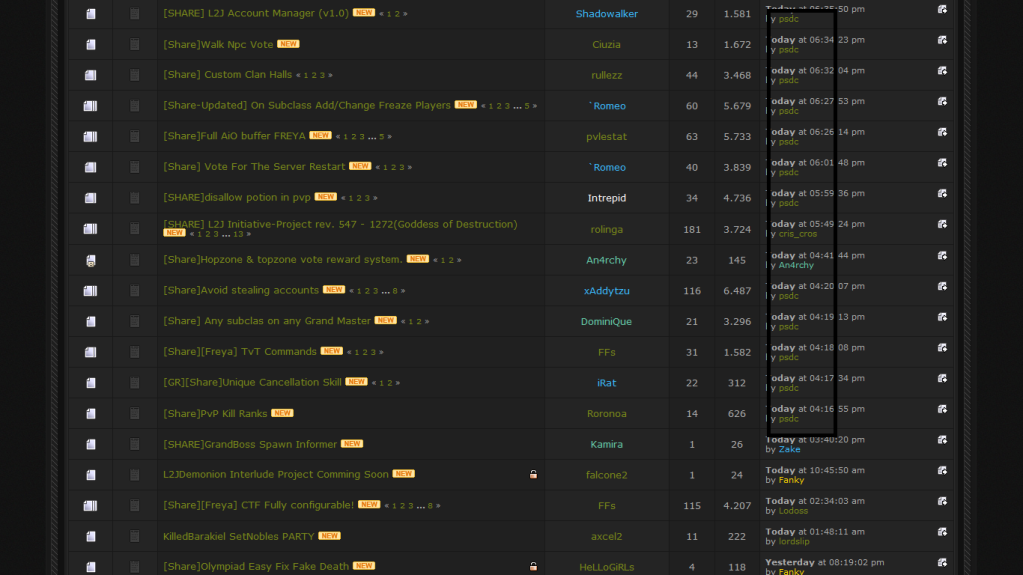Click topic status icon for Hopzone & topzone vote
Image resolution: width=1023 pixels, height=575 pixels.
91,260
